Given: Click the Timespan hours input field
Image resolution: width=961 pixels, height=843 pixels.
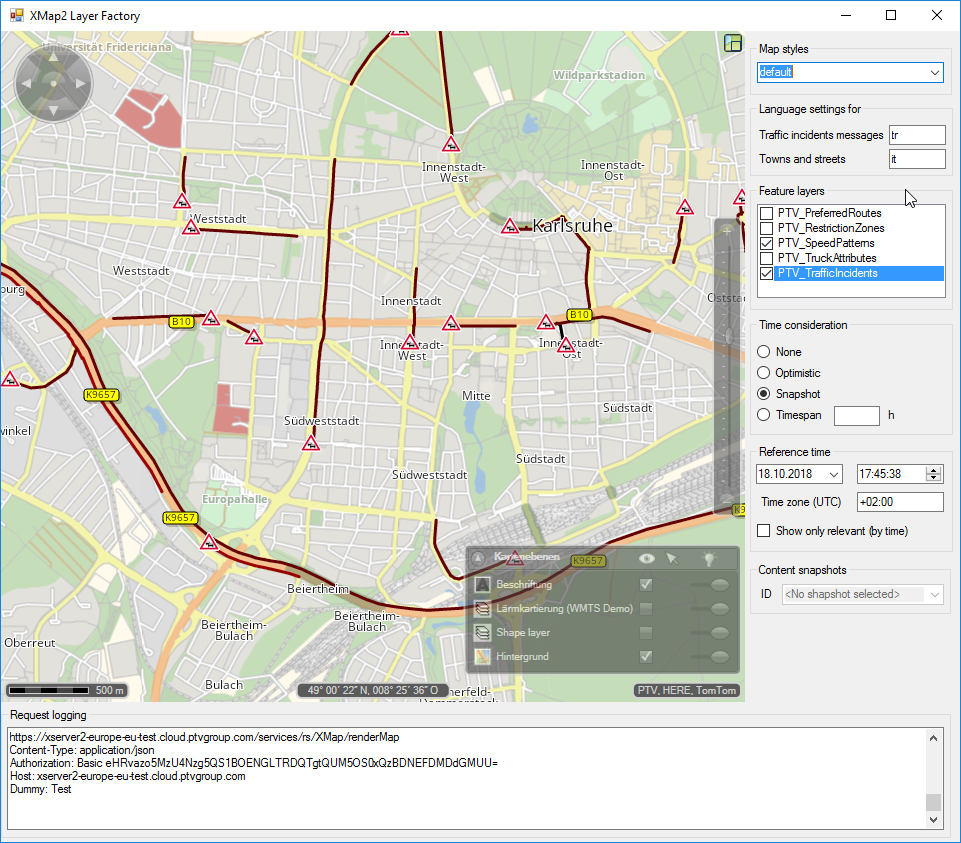Looking at the screenshot, I should (x=857, y=415).
